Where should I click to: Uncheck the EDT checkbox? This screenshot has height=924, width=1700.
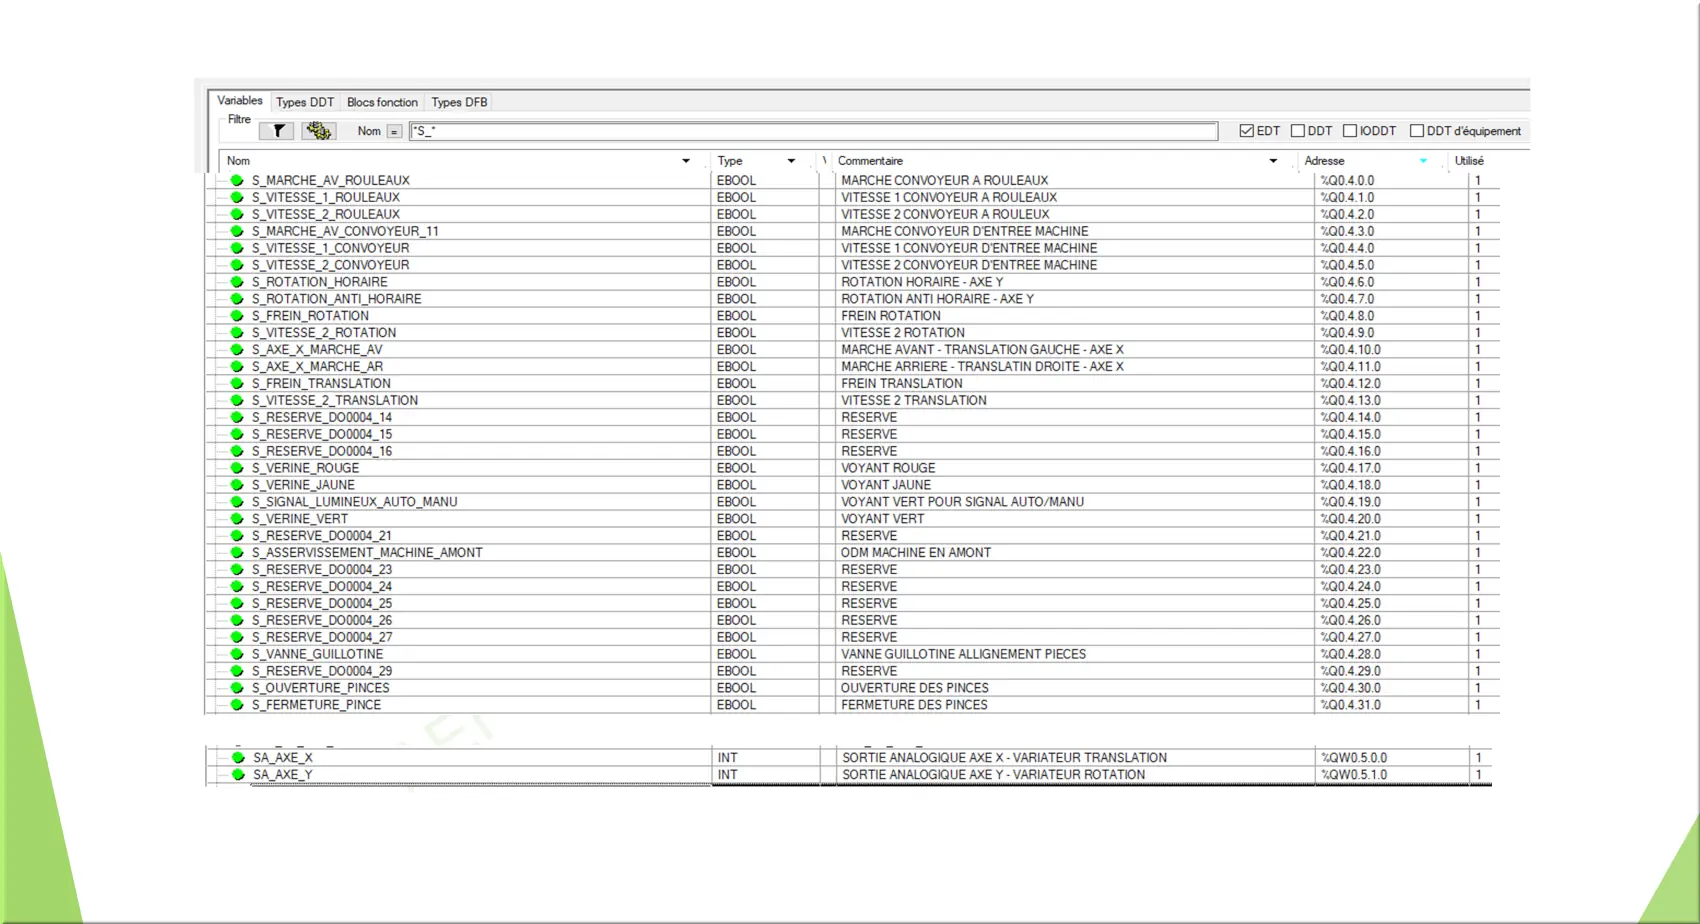(x=1246, y=131)
